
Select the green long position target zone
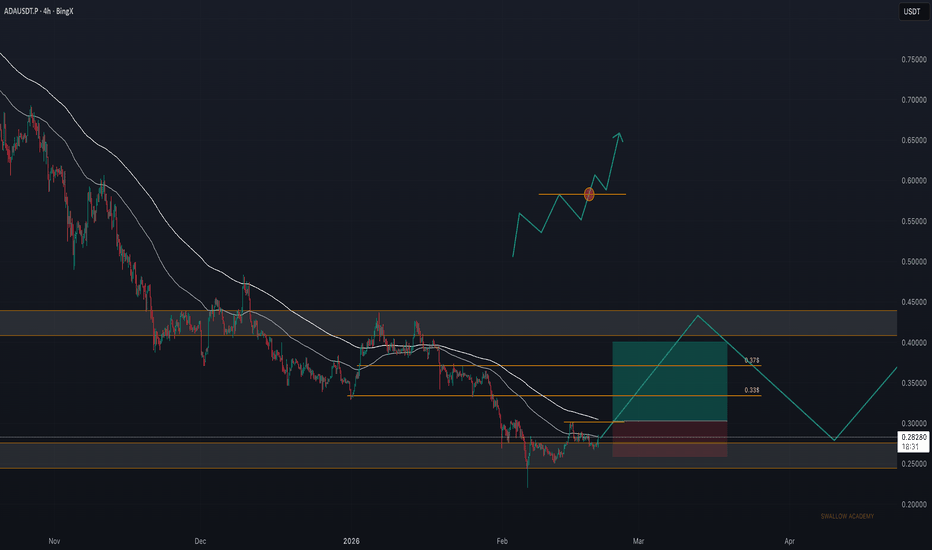coord(669,380)
